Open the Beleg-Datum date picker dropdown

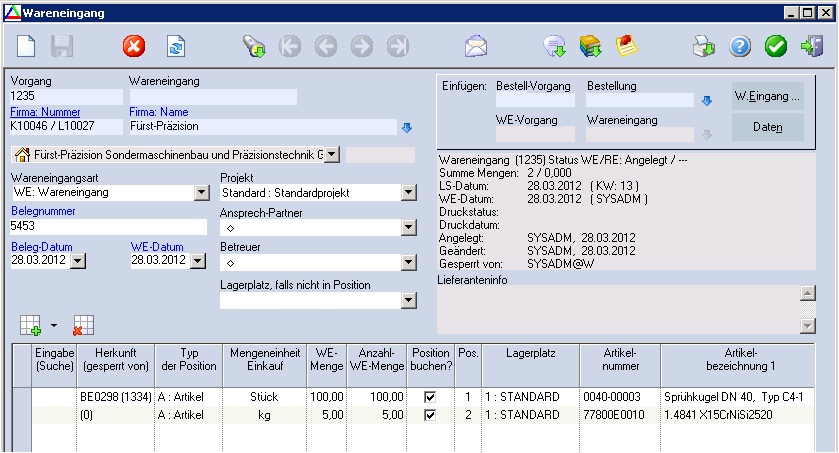coord(78,261)
